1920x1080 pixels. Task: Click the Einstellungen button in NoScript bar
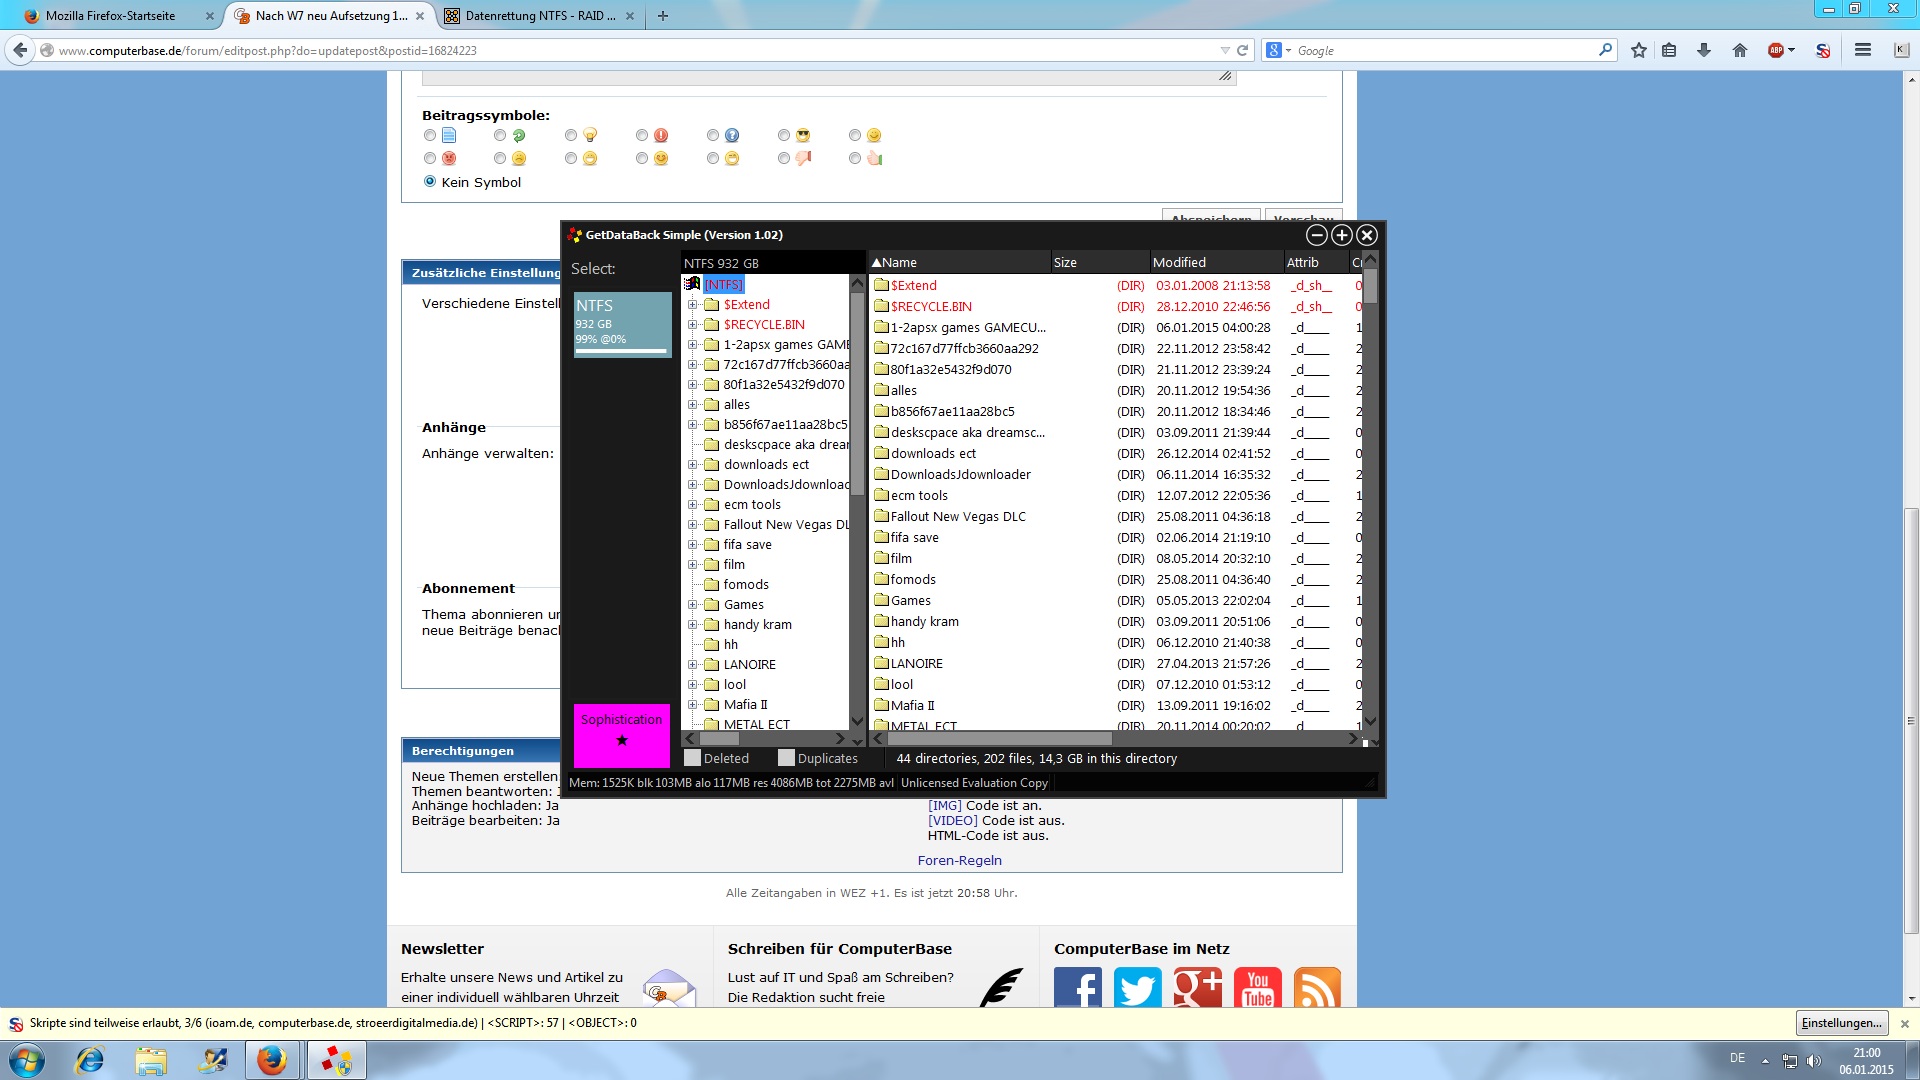pos(1841,1023)
